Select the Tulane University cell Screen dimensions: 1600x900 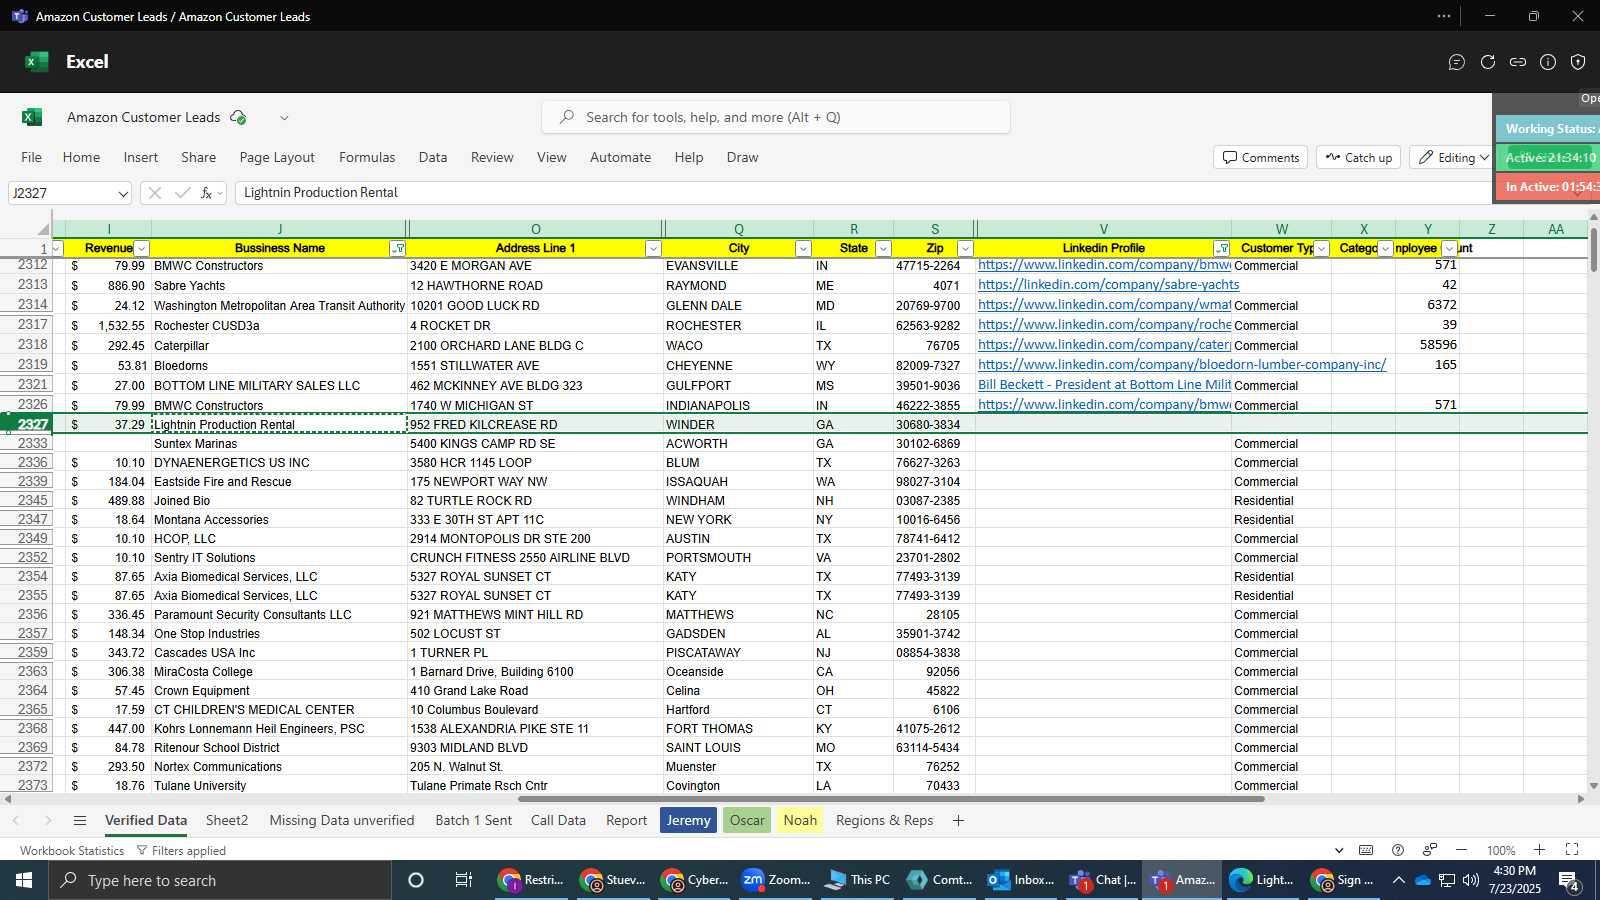[x=279, y=786]
